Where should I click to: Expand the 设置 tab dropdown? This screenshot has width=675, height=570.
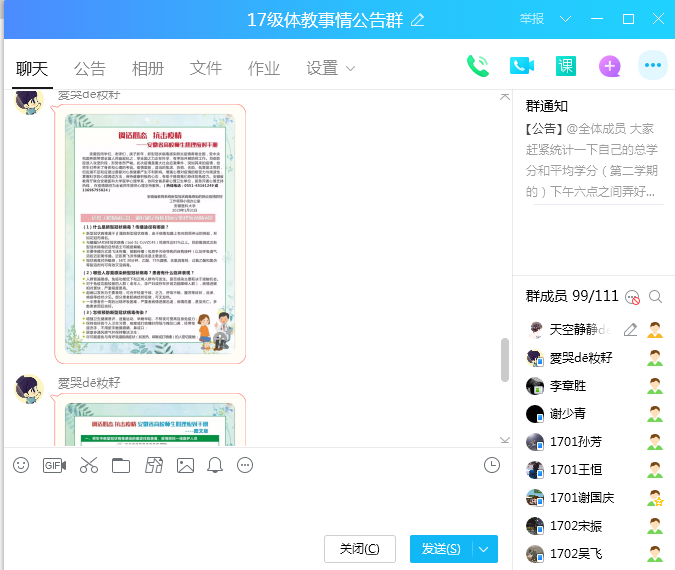[x=350, y=68]
